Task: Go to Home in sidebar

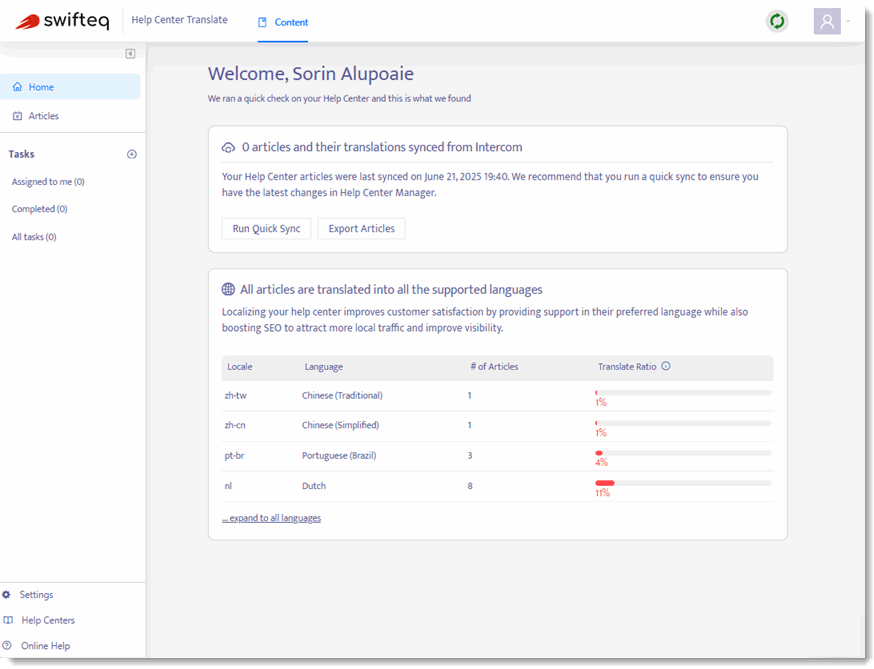Action: pos(70,87)
